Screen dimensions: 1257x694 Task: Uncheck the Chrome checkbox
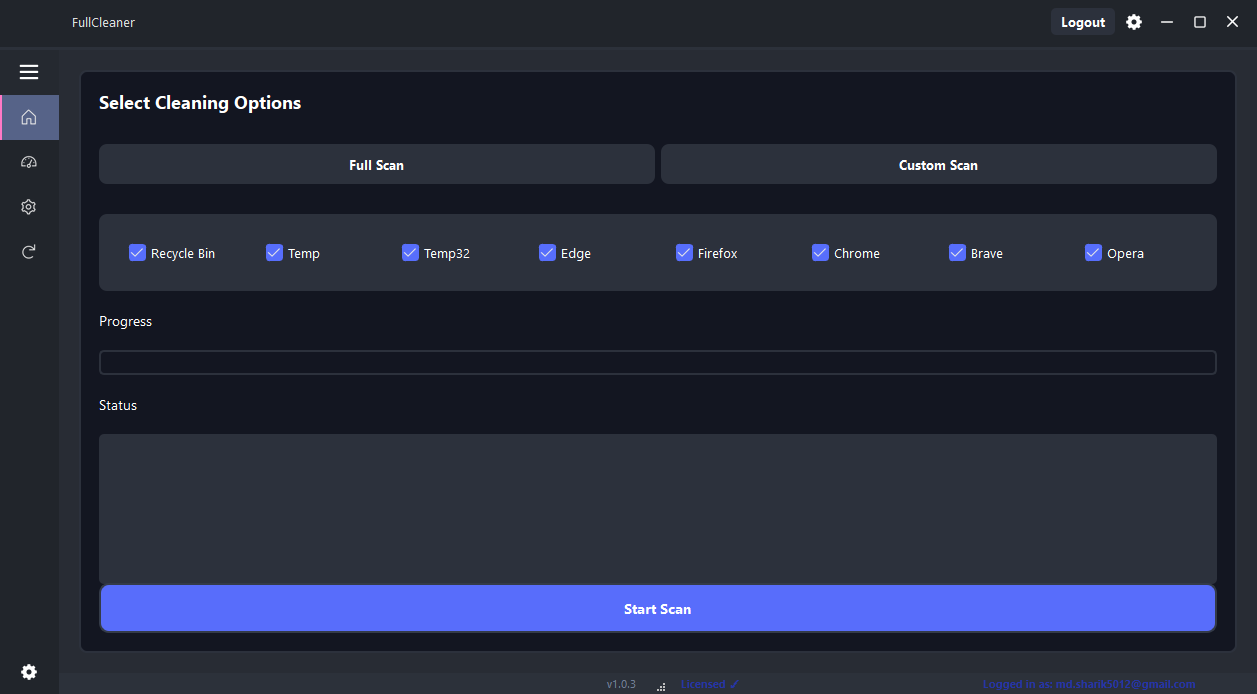820,253
